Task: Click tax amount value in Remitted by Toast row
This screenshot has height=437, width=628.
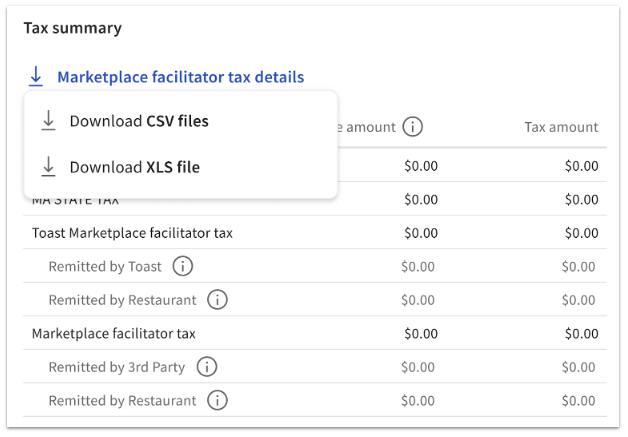Action: pos(578,267)
